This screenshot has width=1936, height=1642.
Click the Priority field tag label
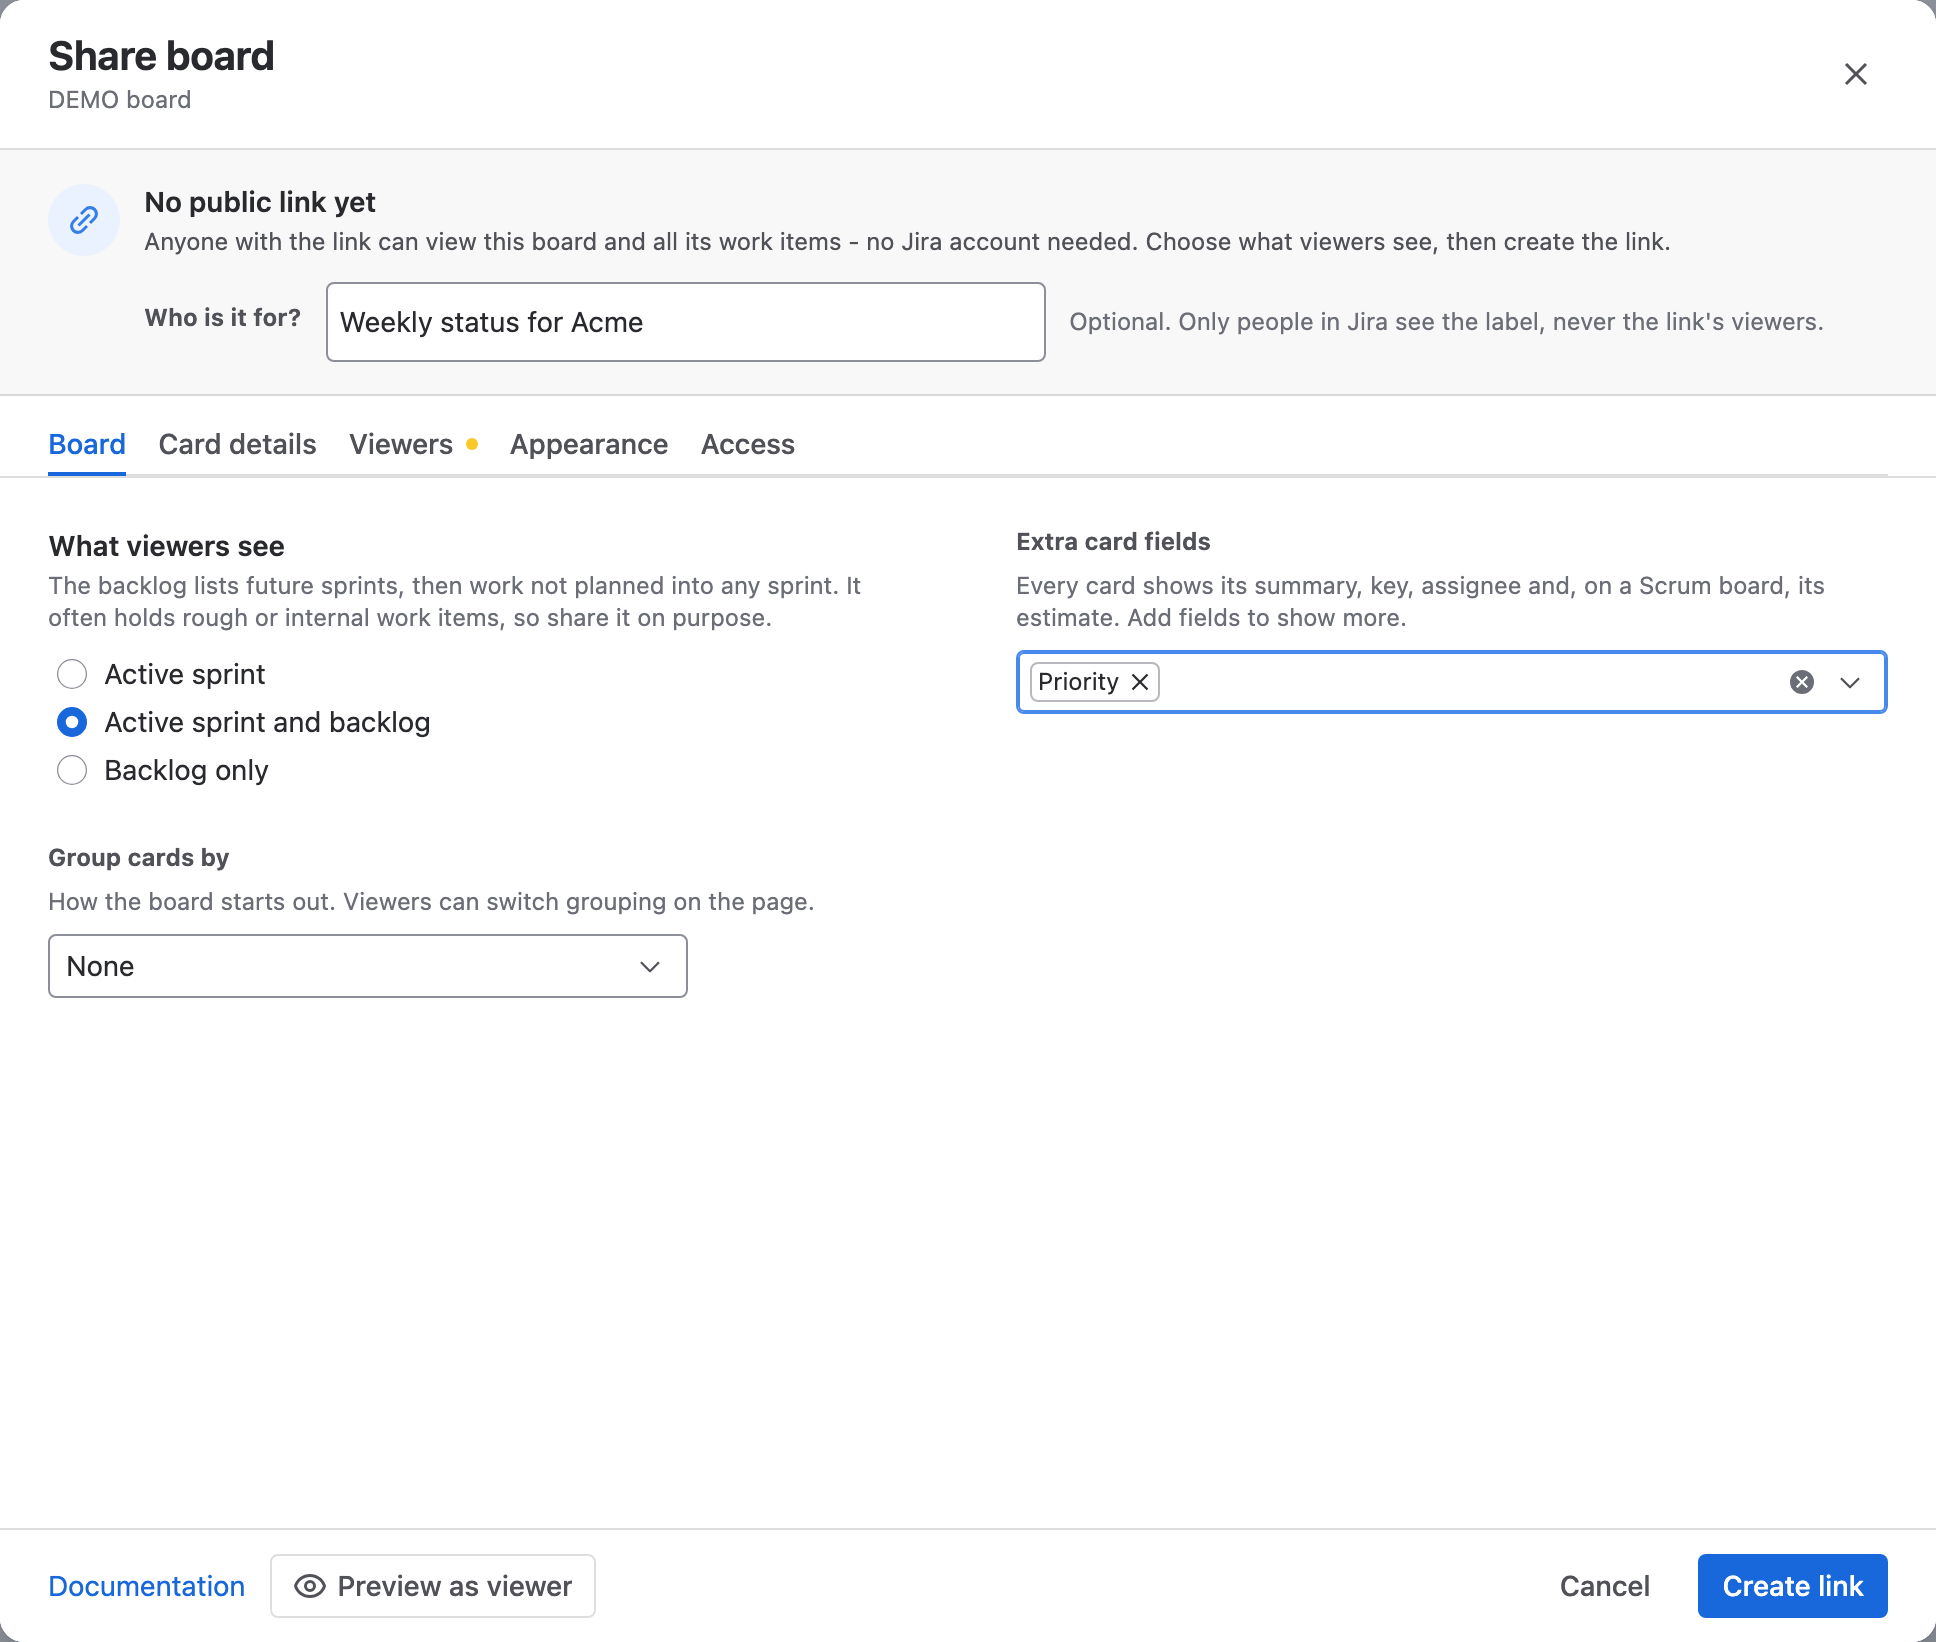coord(1078,682)
